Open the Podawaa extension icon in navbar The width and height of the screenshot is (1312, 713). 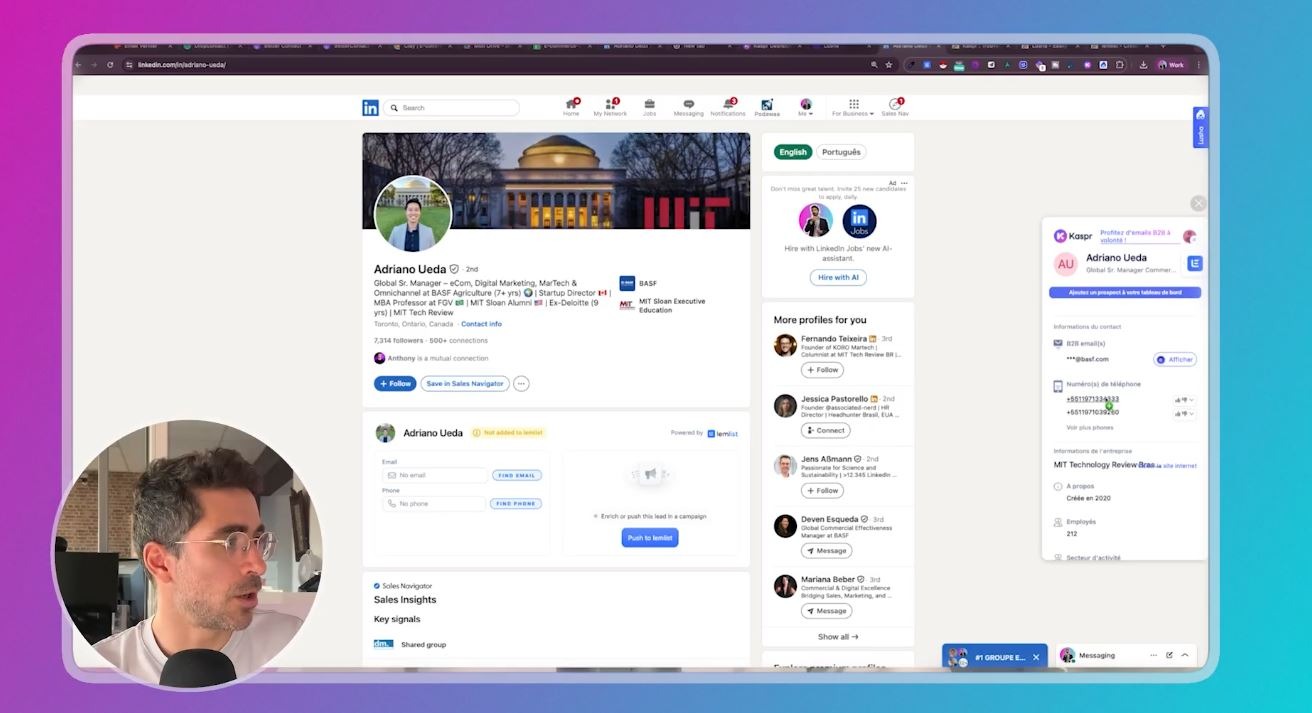tap(767, 107)
